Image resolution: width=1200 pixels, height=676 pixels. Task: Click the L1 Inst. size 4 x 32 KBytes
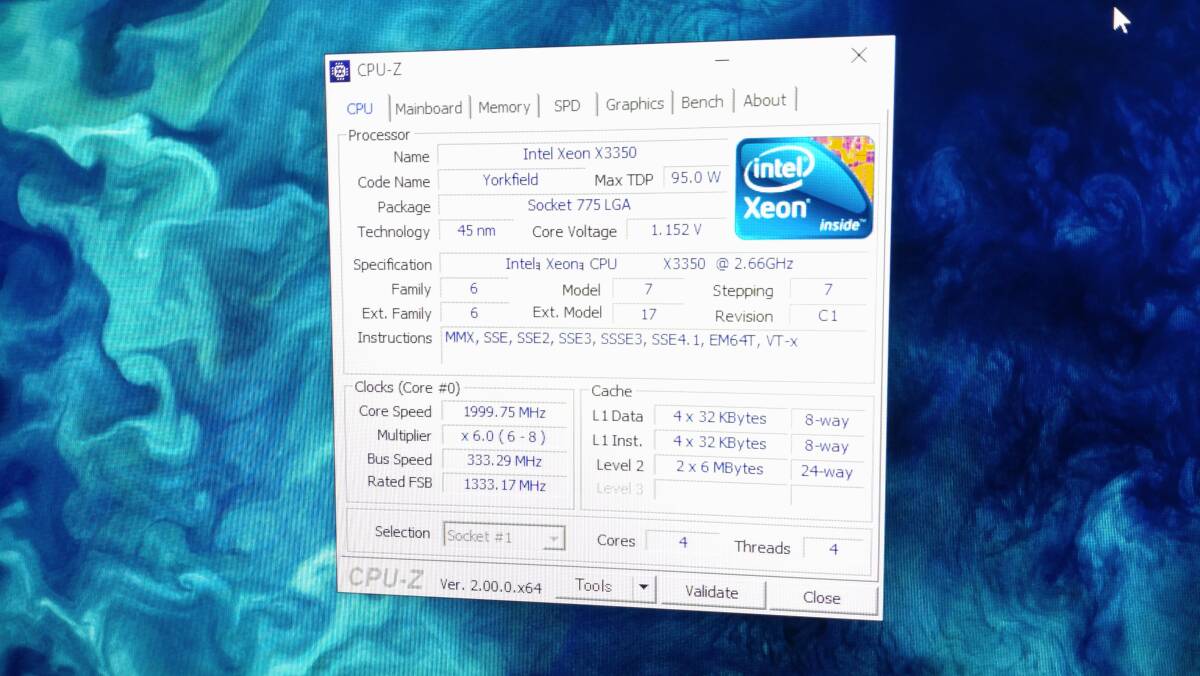(720, 443)
